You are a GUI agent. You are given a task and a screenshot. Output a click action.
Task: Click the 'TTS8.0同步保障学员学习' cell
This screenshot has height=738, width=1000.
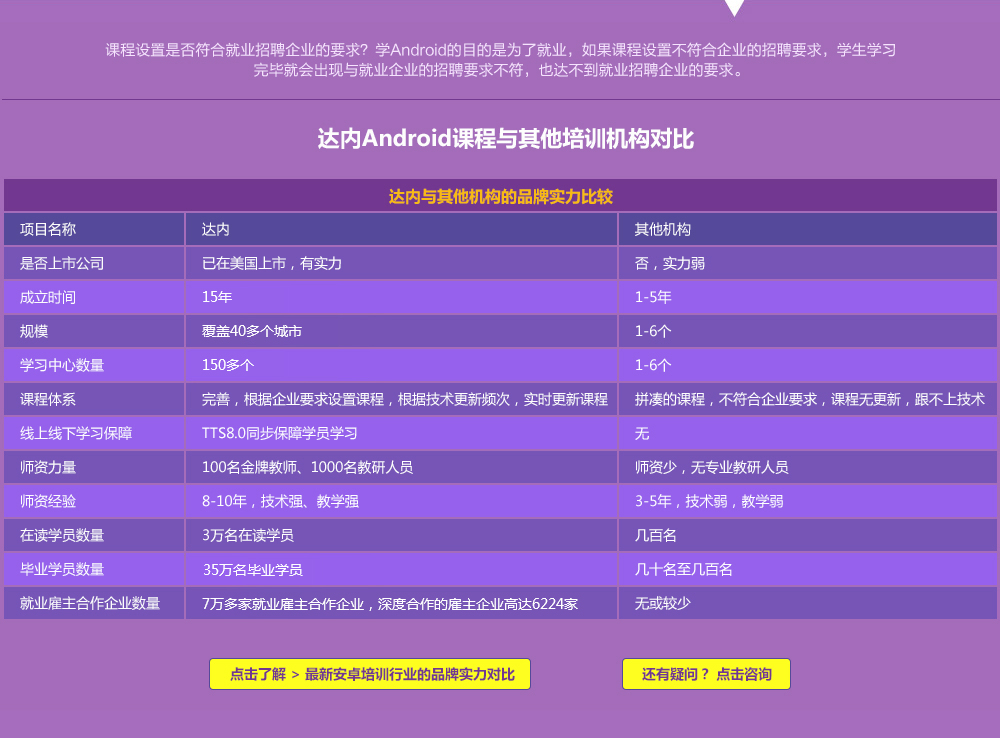coord(280,433)
